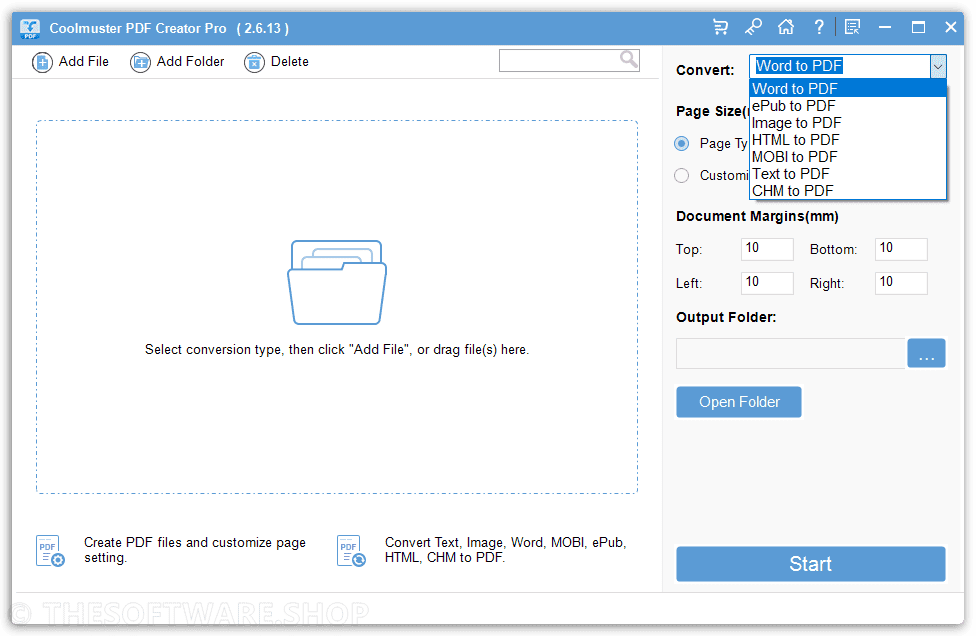Choose Image to PDF option
Image resolution: width=976 pixels, height=636 pixels.
tap(848, 123)
